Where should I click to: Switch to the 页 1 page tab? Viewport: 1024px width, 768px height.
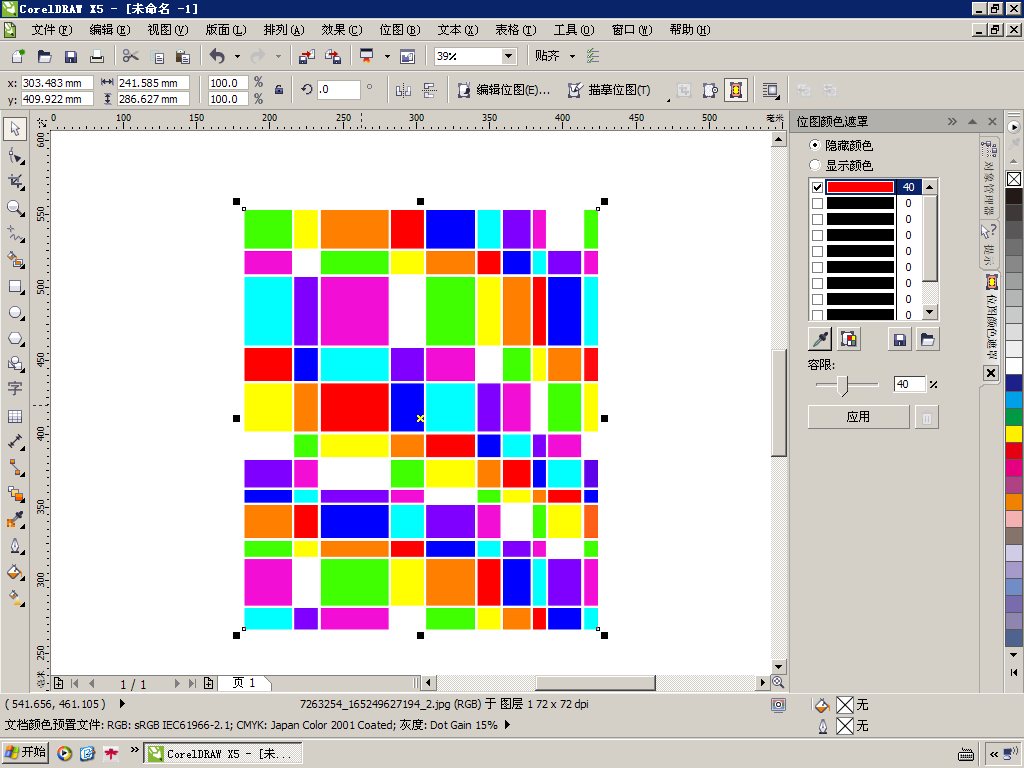pyautogui.click(x=244, y=683)
